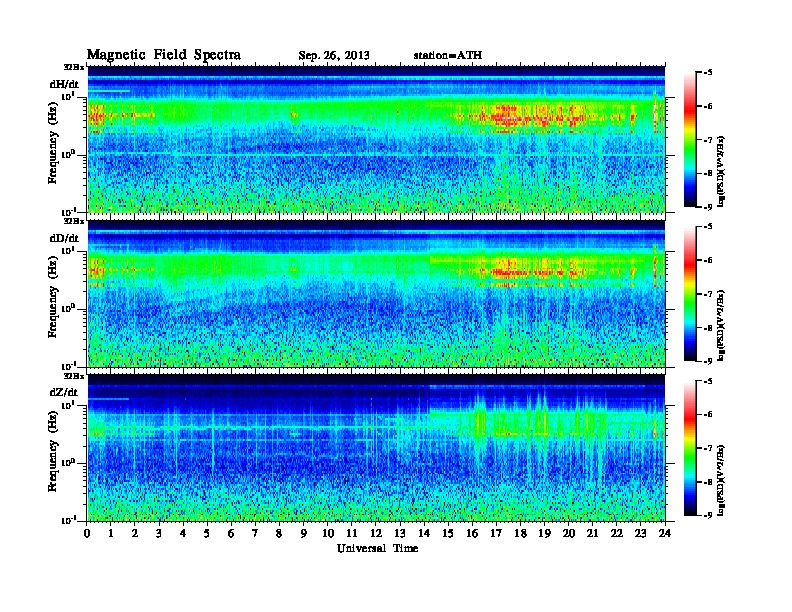Click the "22" hour tick on the time axis
This screenshot has width=792, height=612.
pyautogui.click(x=617, y=533)
